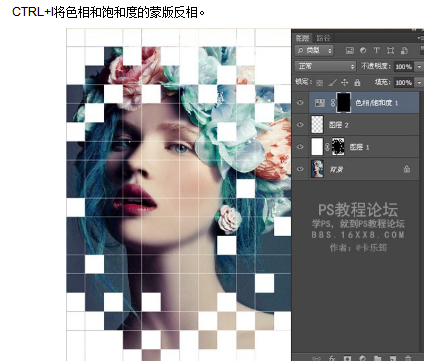424x361 pixels.
Task: Hide the 图层 2 layer via its eye
Action: [x=300, y=125]
